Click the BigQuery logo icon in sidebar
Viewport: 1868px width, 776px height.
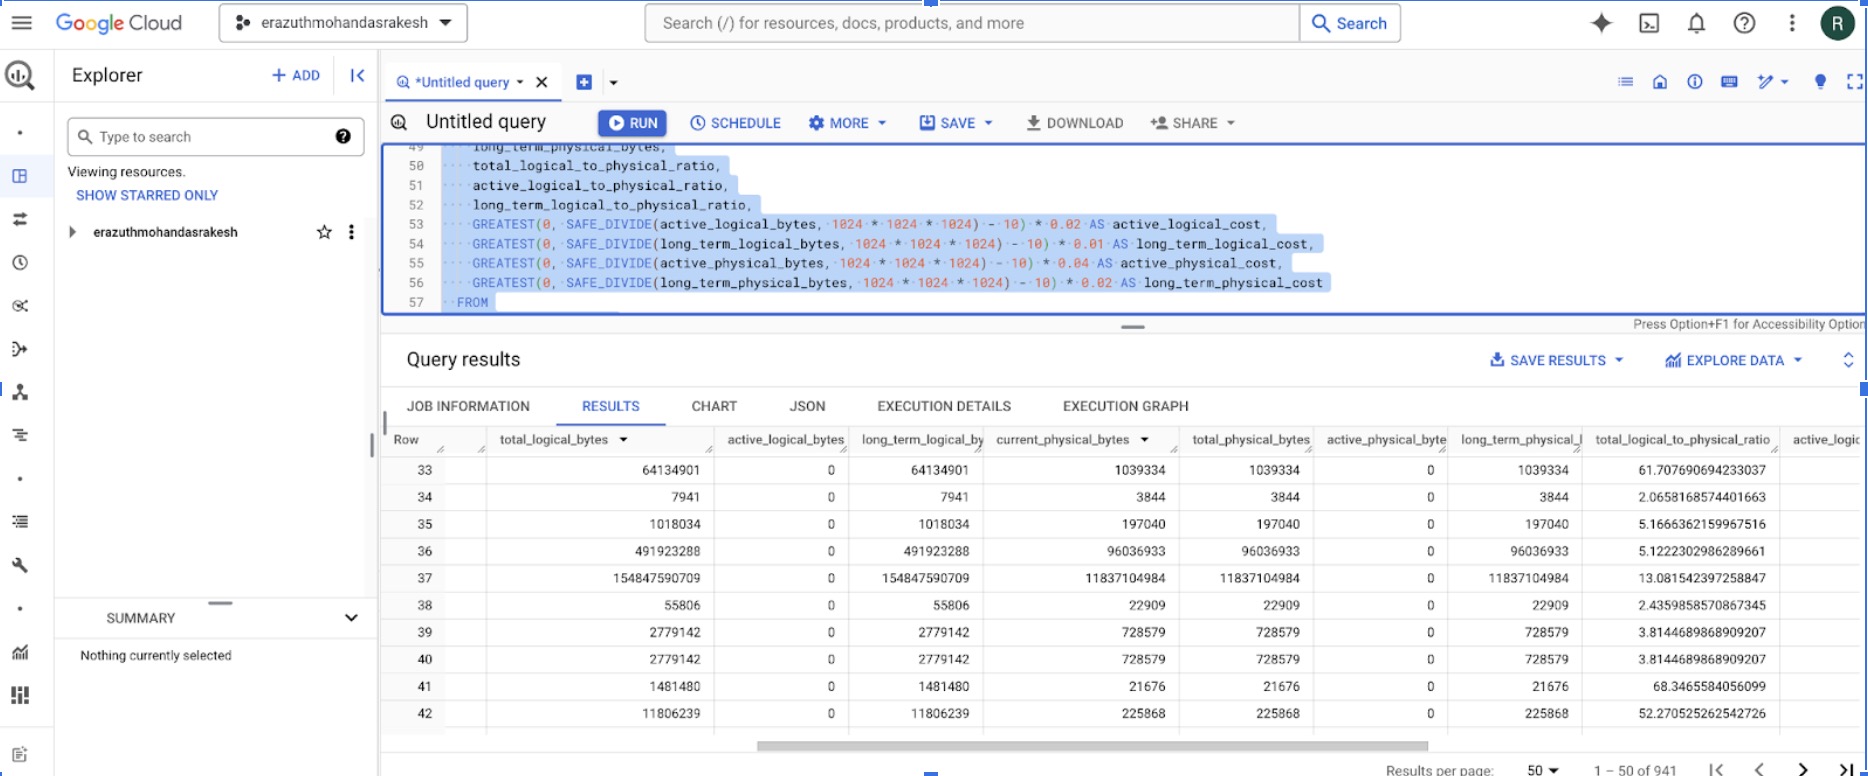click(x=20, y=75)
